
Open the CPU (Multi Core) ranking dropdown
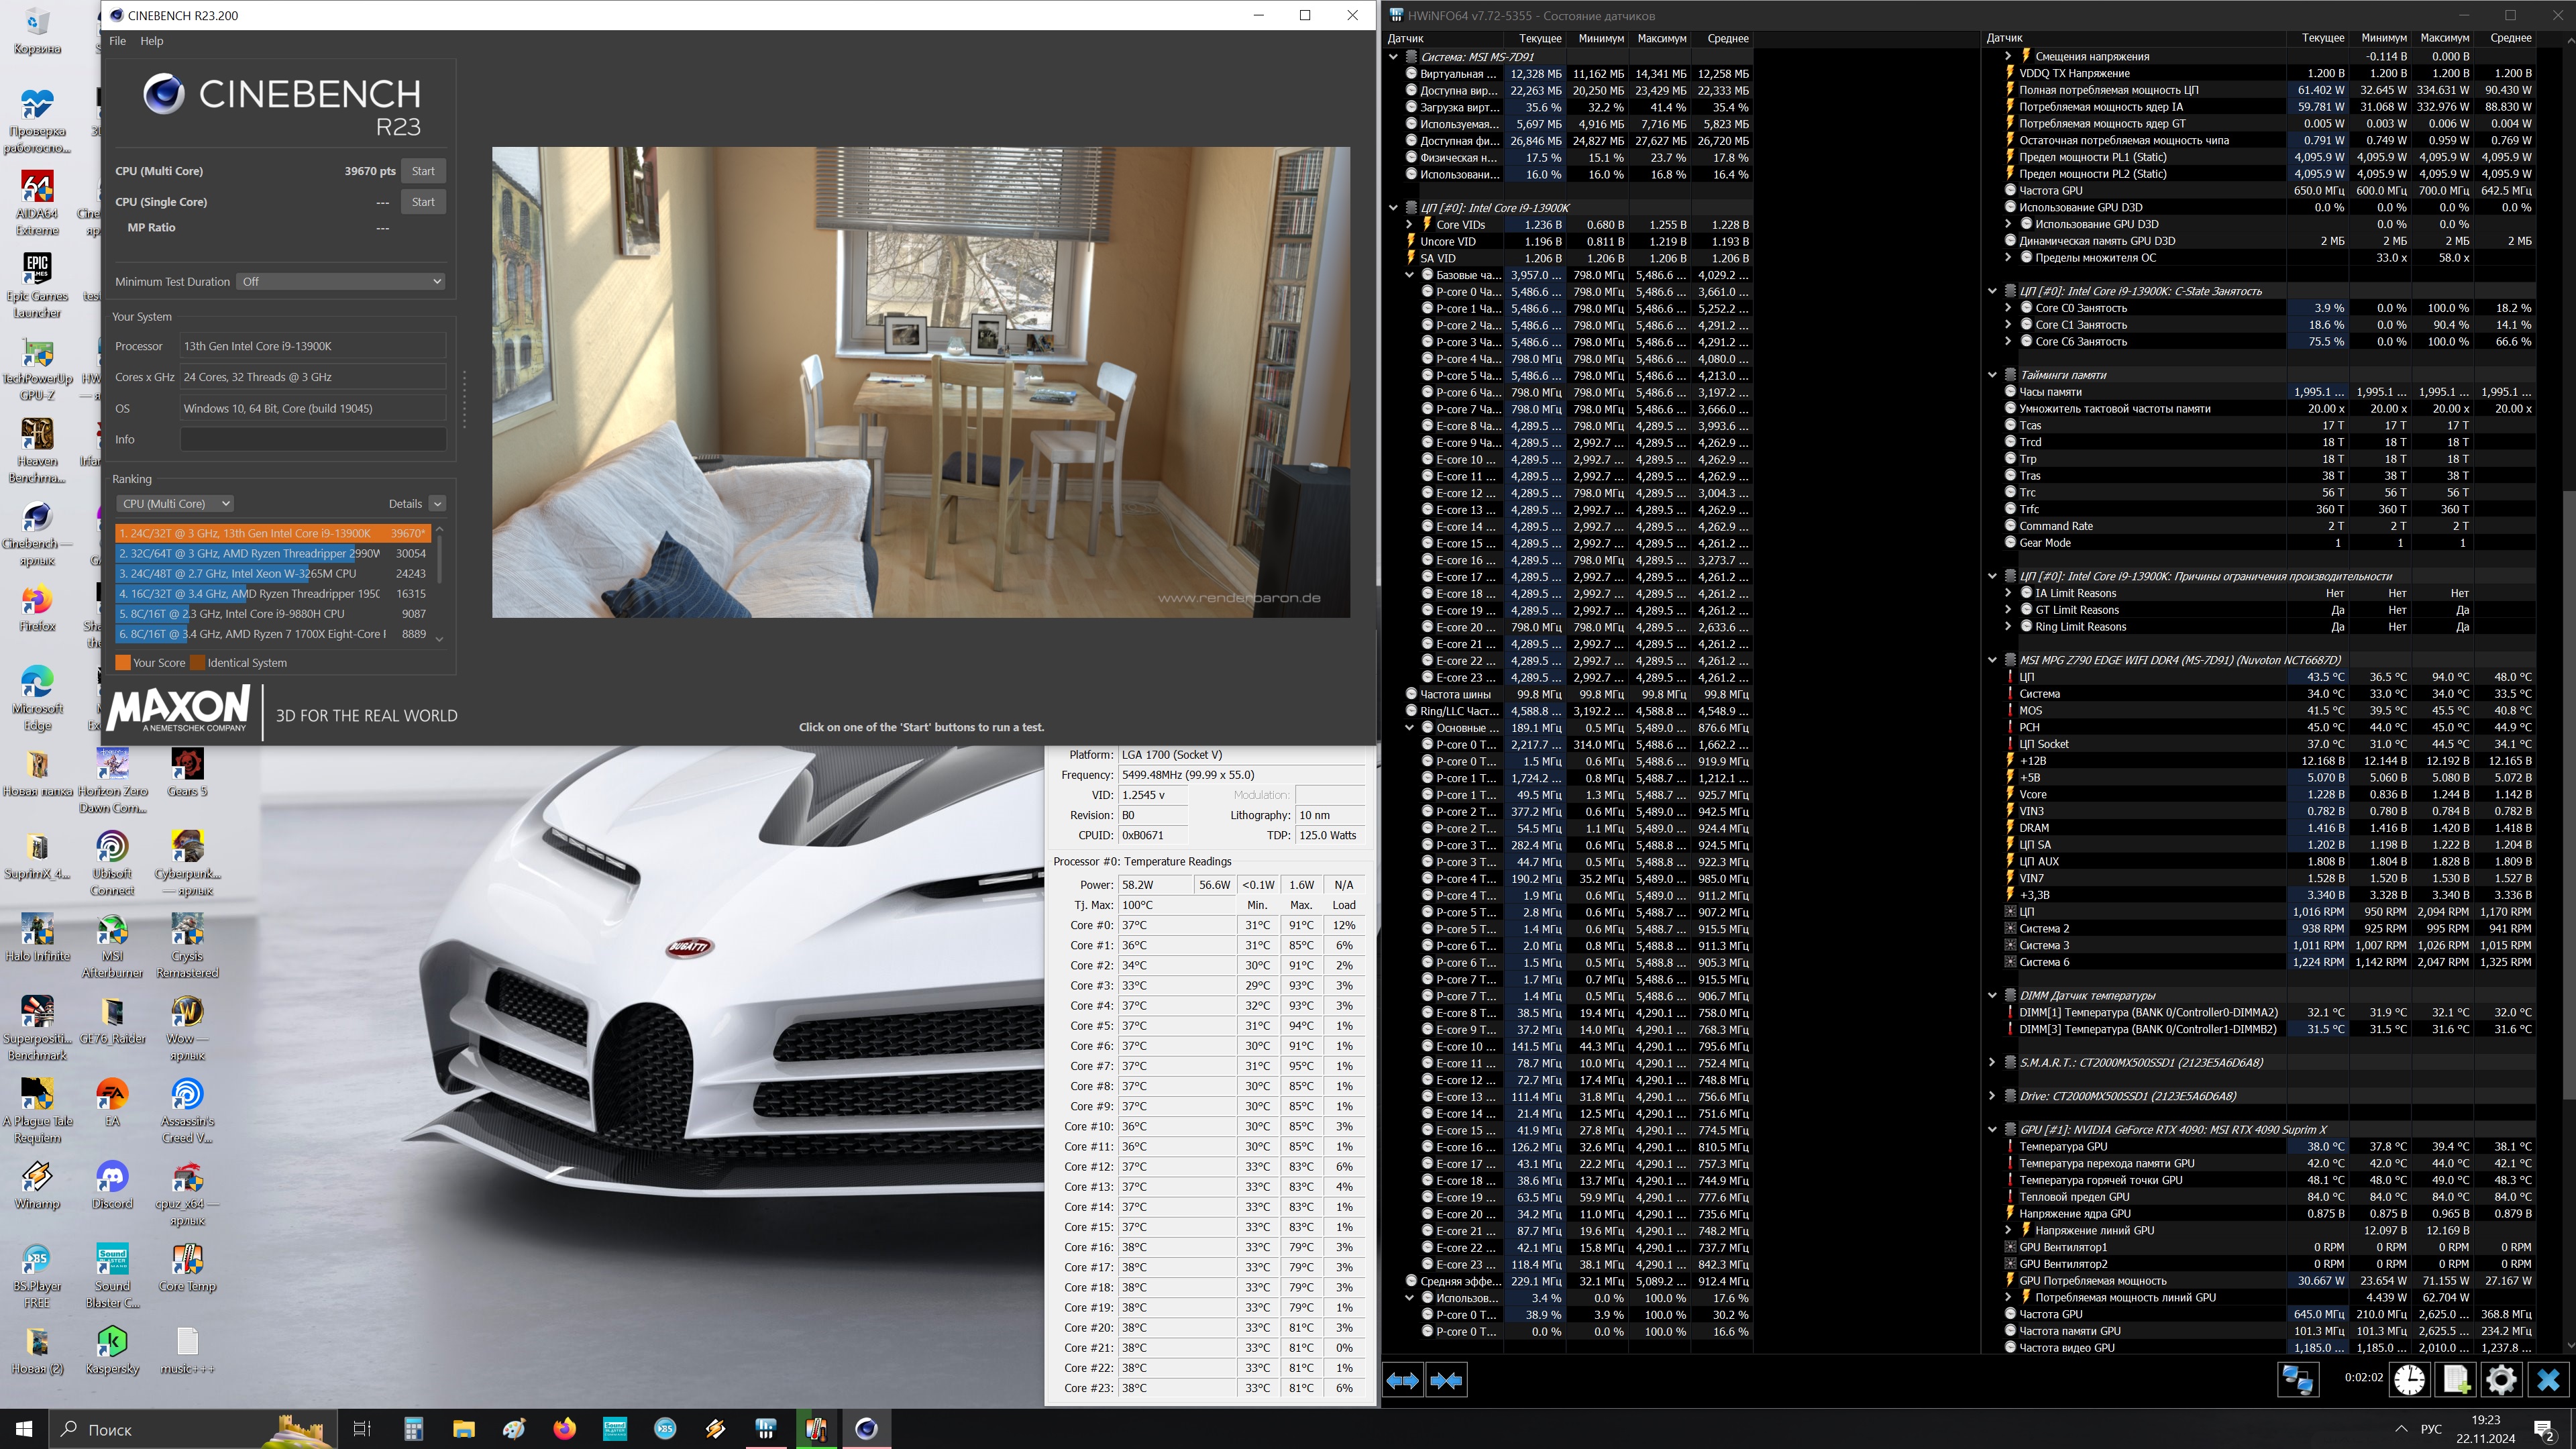click(x=175, y=504)
